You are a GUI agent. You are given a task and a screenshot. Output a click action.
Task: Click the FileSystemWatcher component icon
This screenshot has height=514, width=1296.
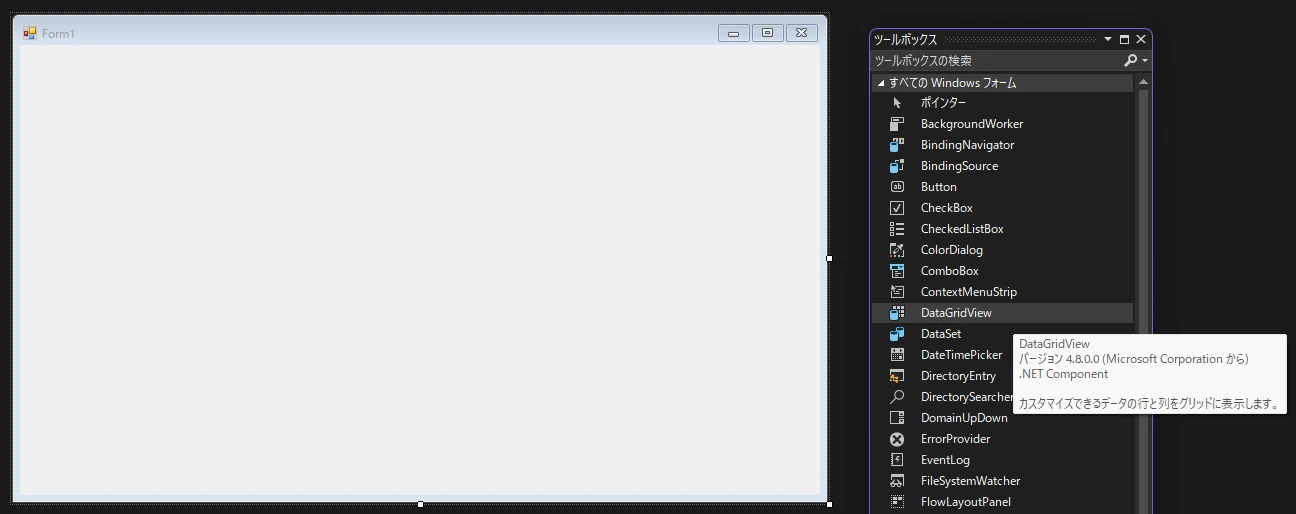[x=897, y=481]
